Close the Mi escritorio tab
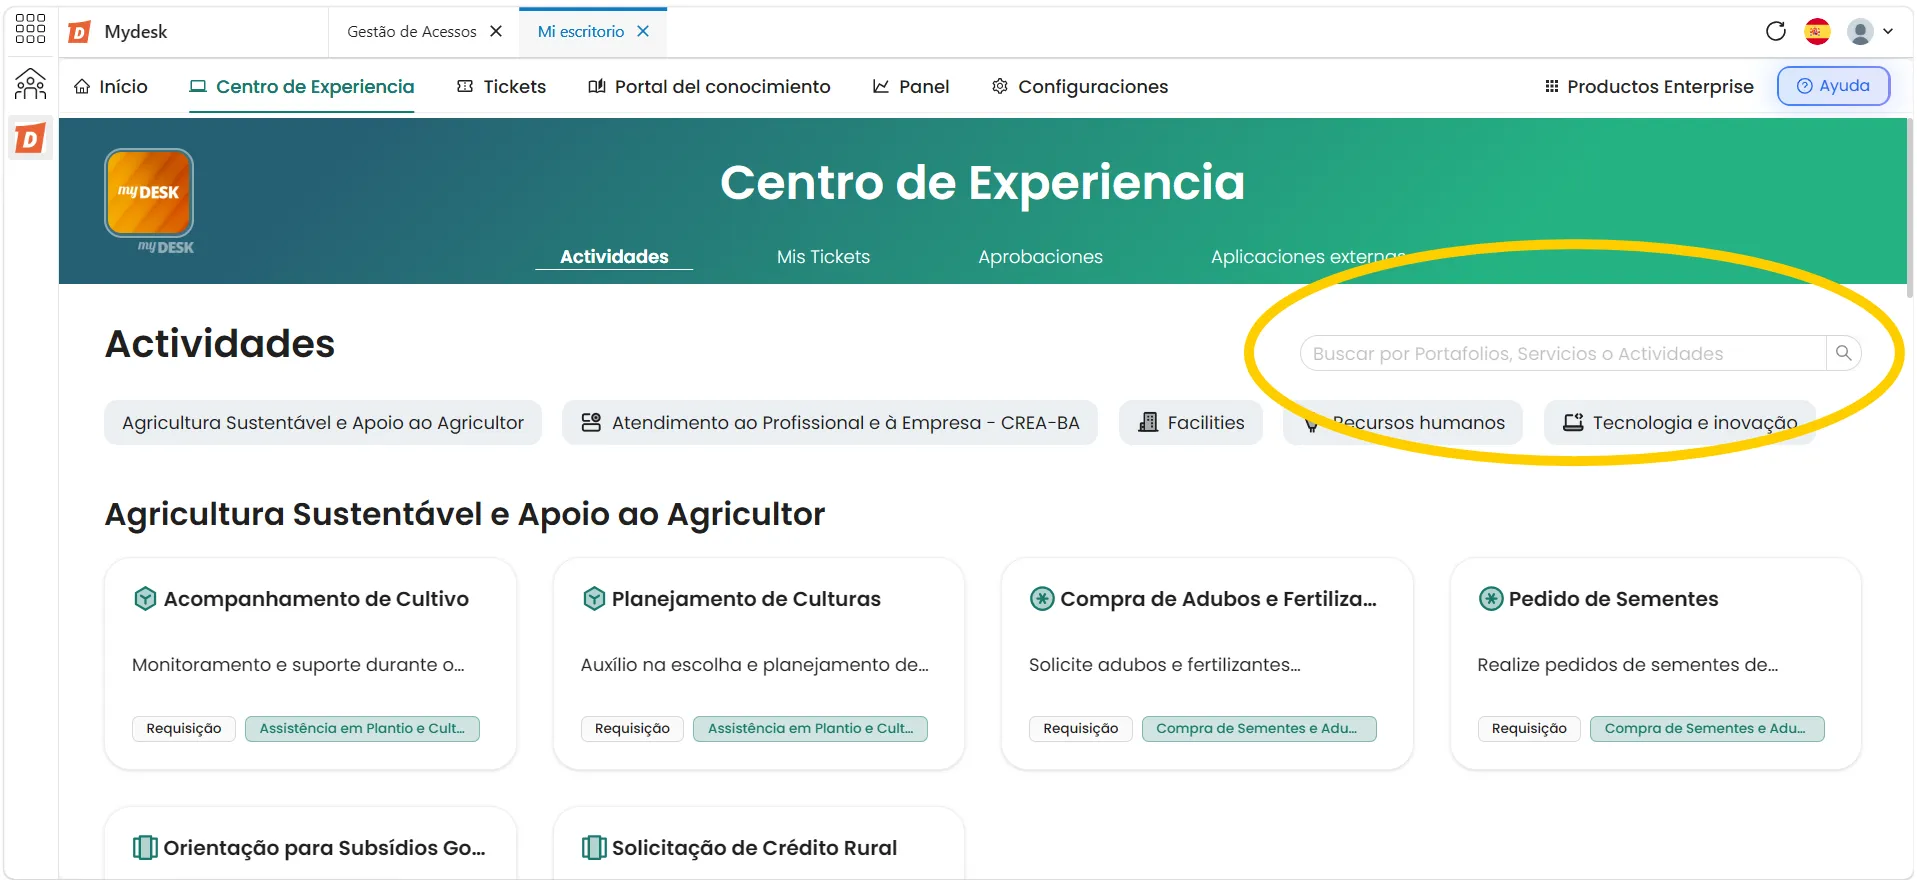 (x=643, y=31)
